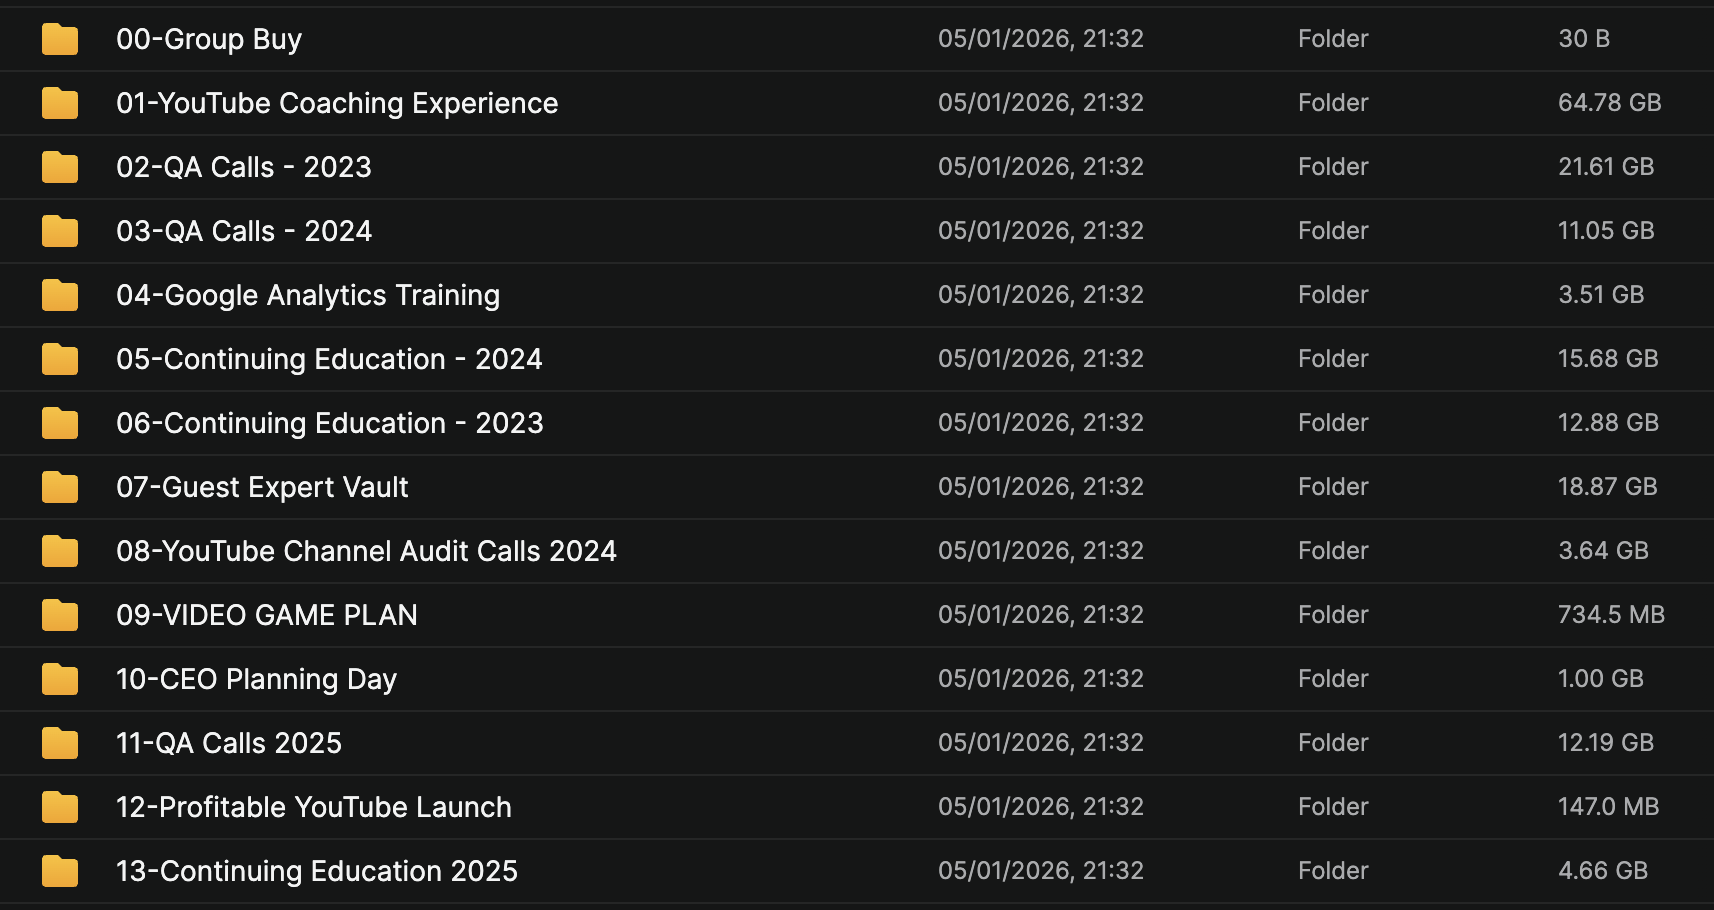Open 13-Continuing Education 2025 folder
The height and width of the screenshot is (910, 1714).
click(x=317, y=871)
